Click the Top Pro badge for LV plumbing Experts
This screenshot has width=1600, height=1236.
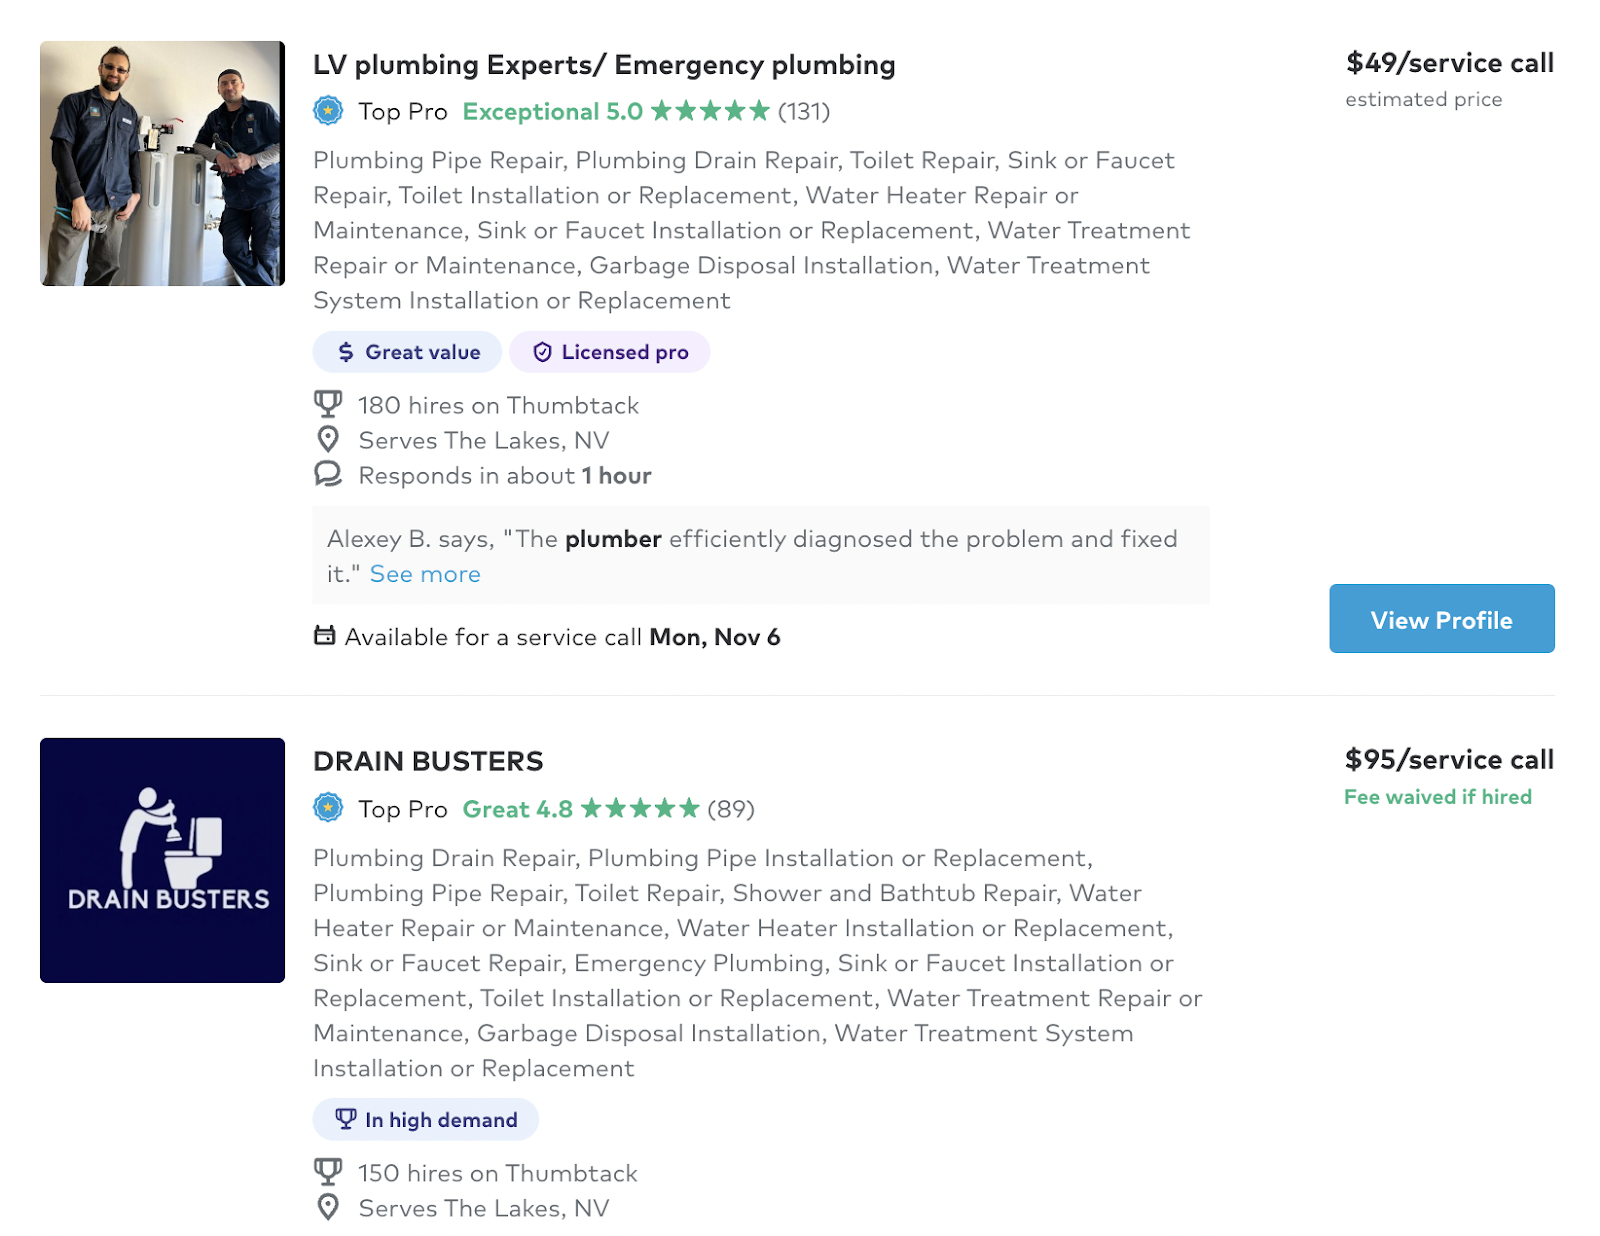328,111
